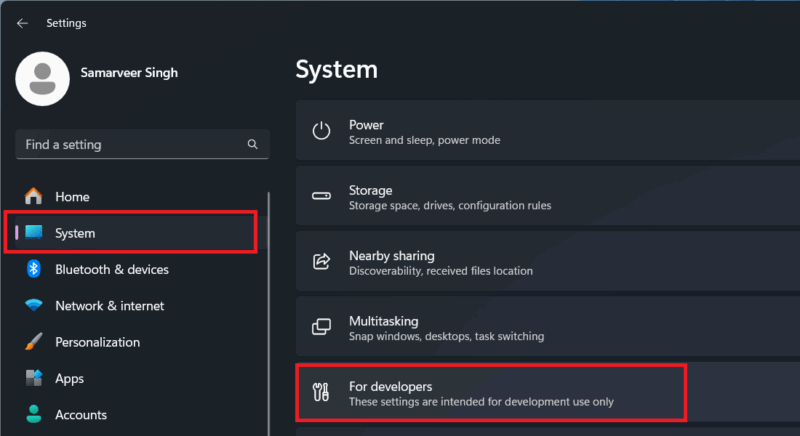Open the user profile avatar picture

click(x=42, y=79)
